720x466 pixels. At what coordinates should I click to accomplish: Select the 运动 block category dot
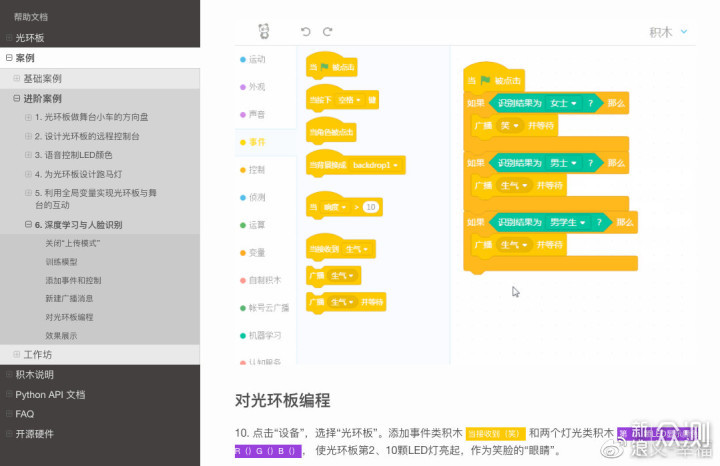pos(243,60)
